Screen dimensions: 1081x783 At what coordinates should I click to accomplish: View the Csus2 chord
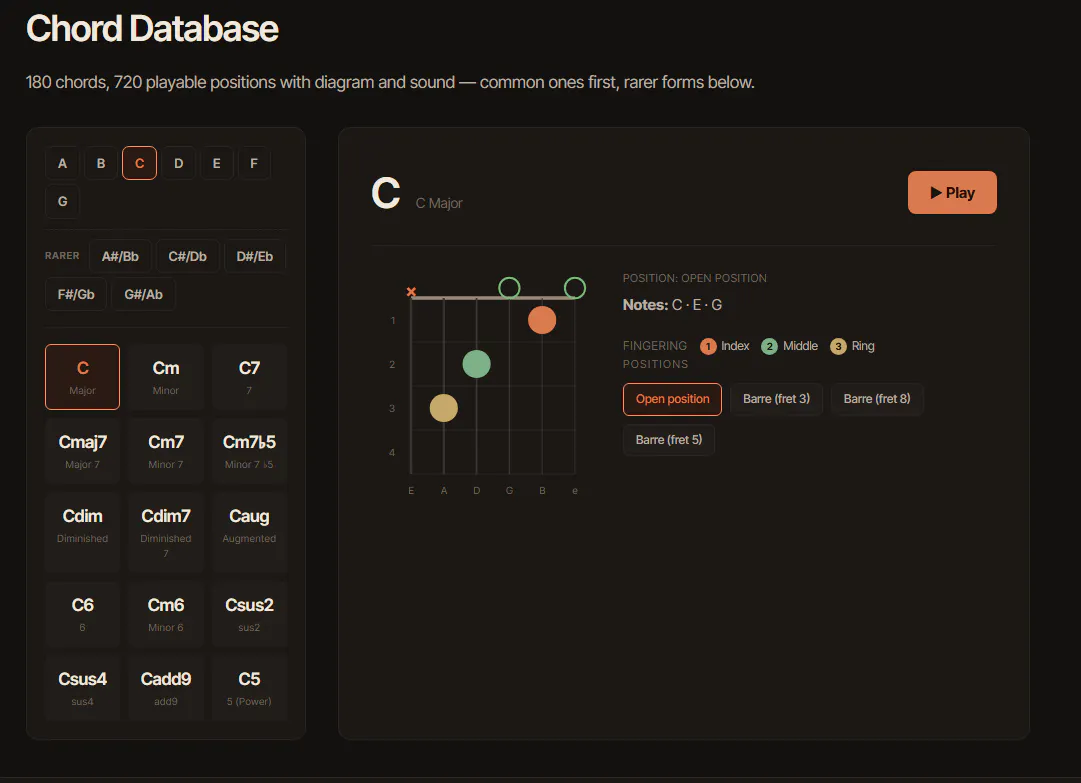[x=249, y=614]
